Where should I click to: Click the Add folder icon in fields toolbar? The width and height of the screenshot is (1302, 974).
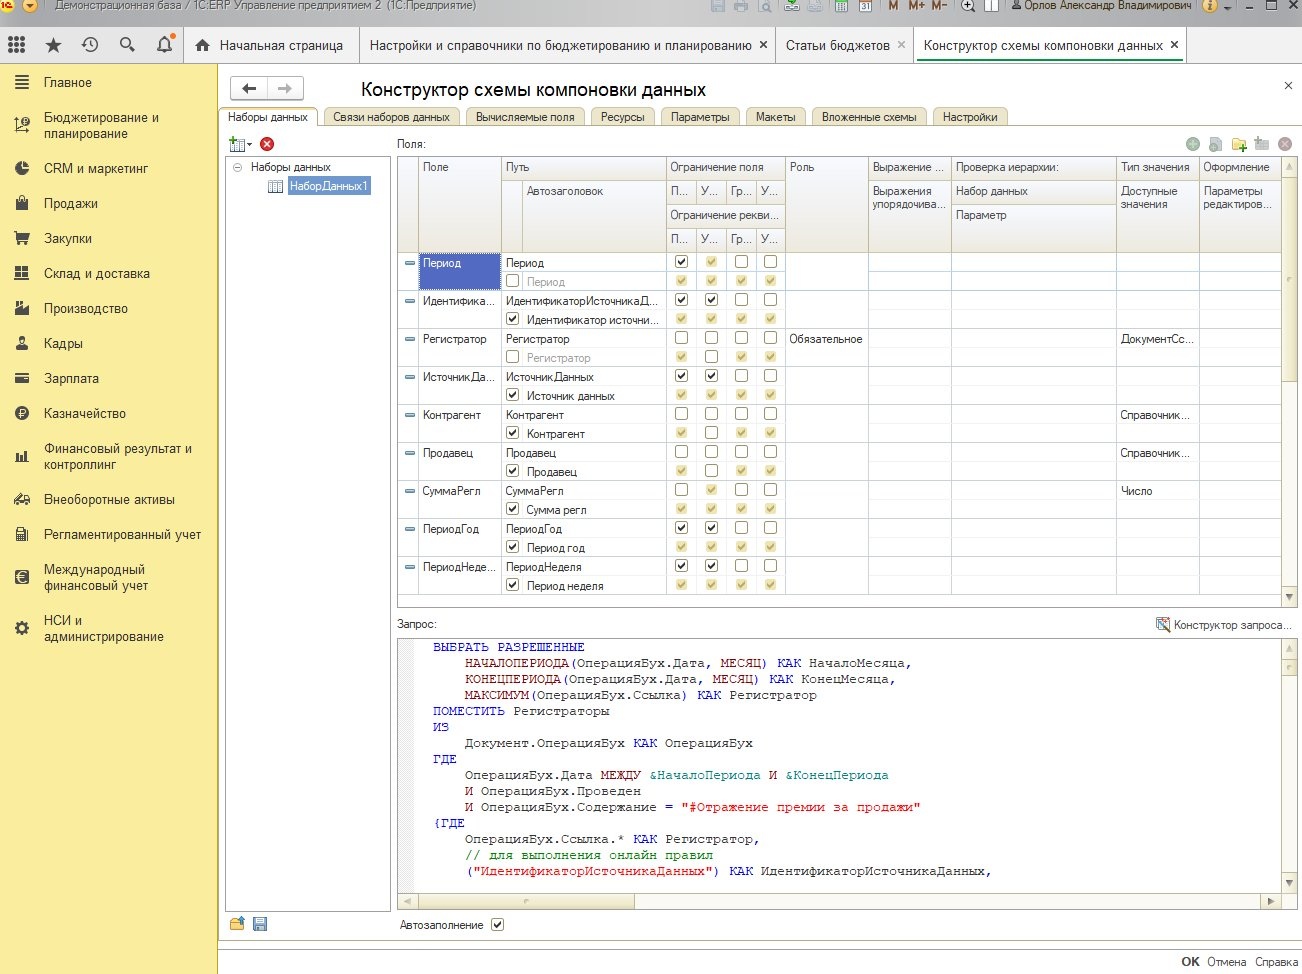(1240, 144)
